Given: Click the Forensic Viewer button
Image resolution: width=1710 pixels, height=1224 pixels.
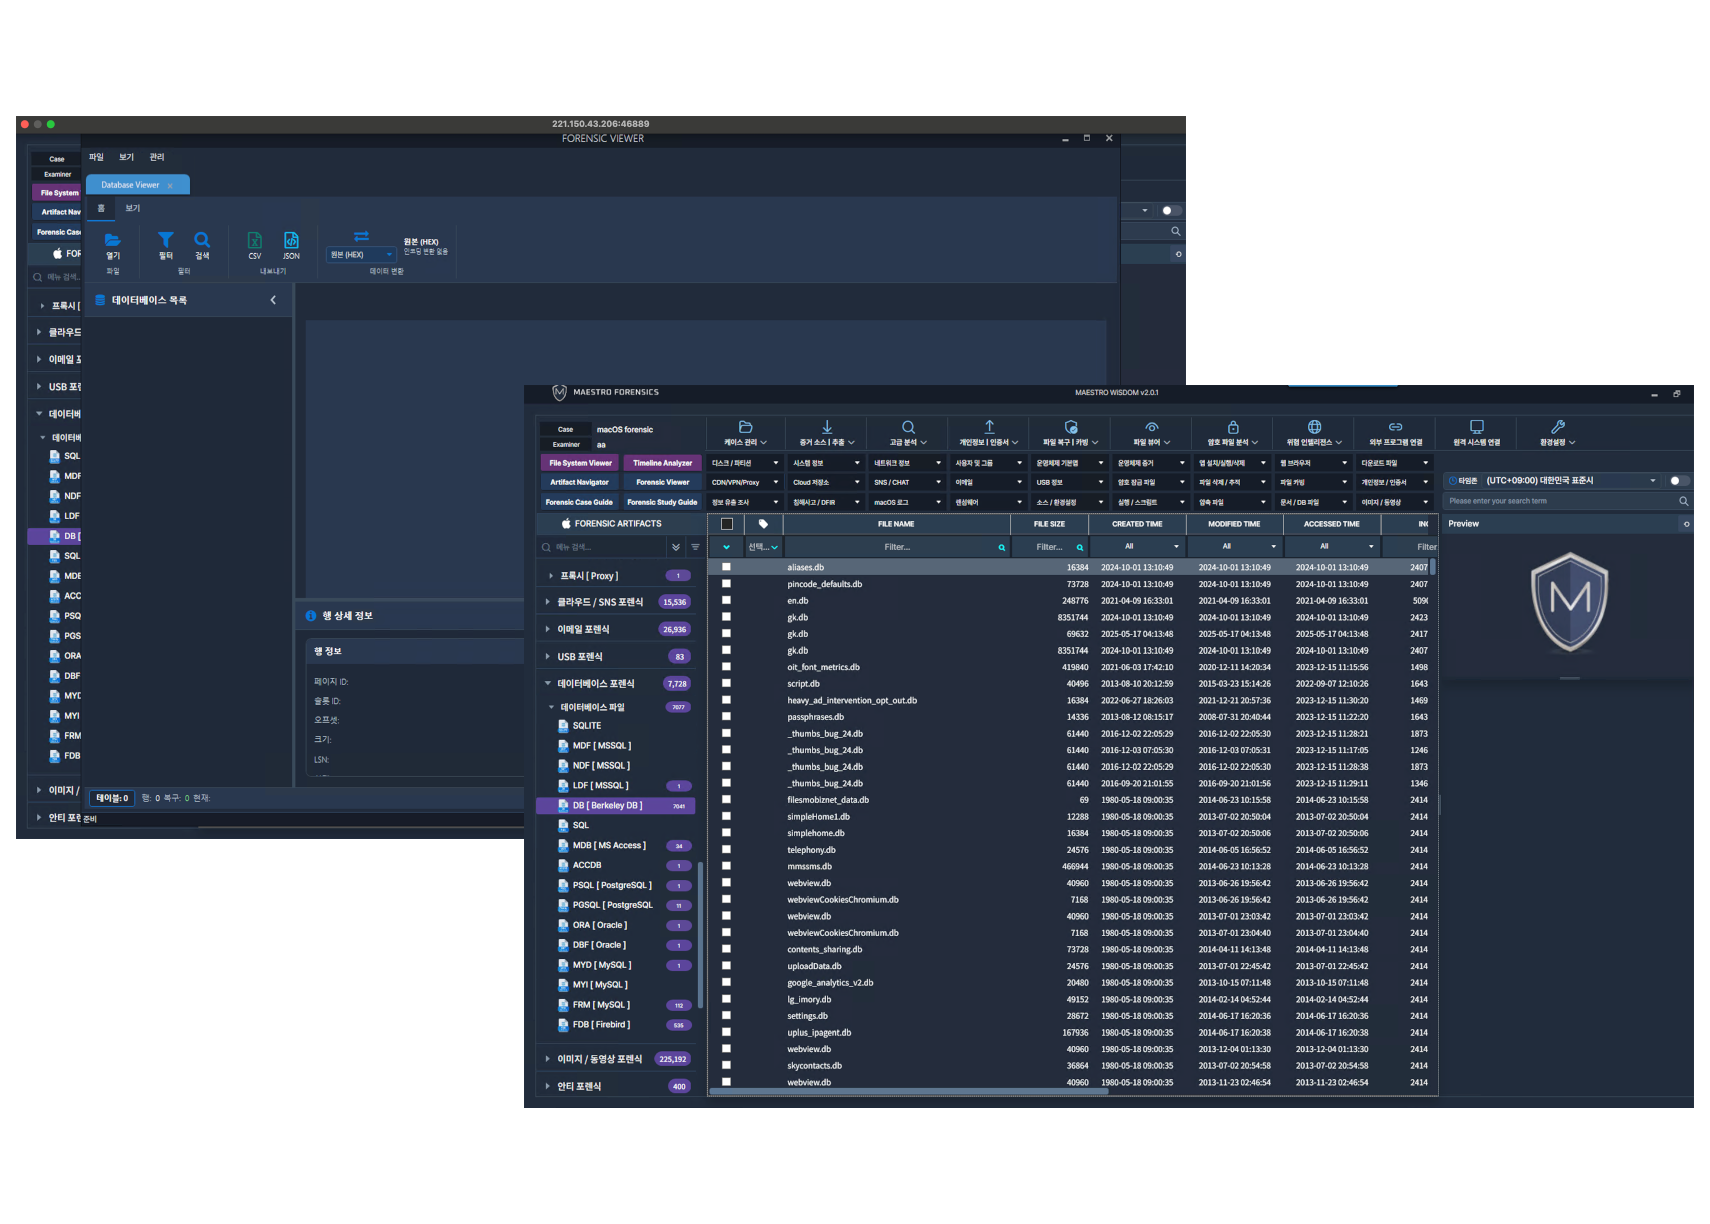Looking at the screenshot, I should [662, 482].
